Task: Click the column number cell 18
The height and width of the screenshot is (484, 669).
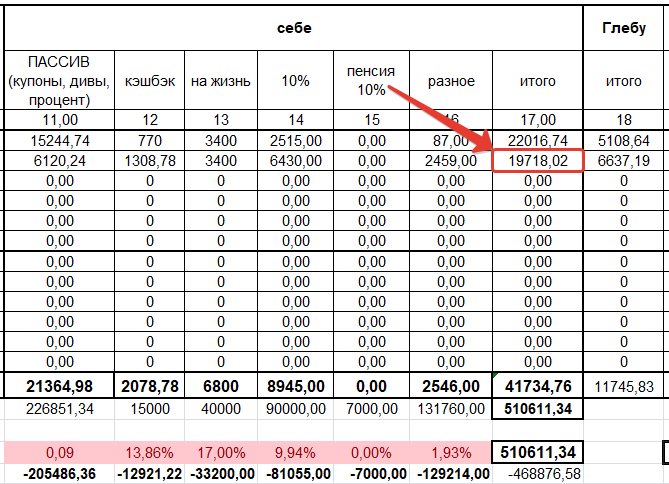Action: tap(623, 120)
